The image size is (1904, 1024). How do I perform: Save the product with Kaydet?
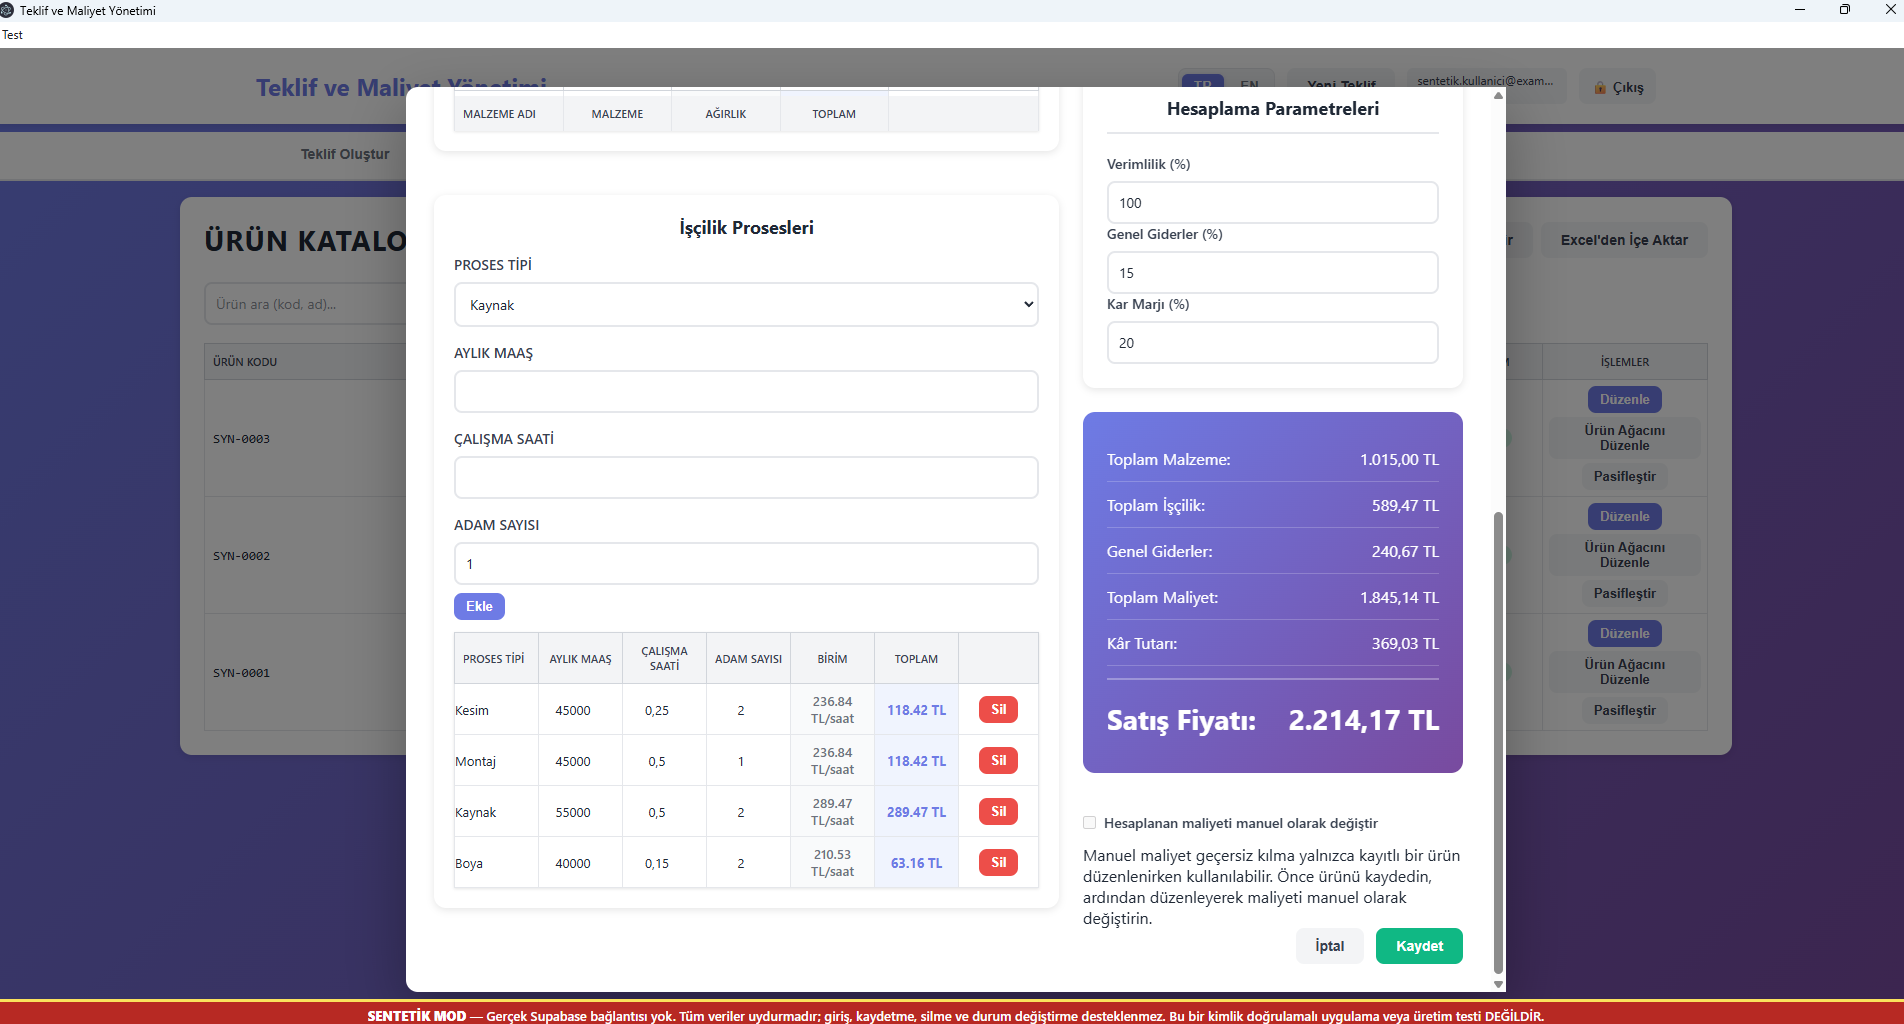click(x=1419, y=946)
